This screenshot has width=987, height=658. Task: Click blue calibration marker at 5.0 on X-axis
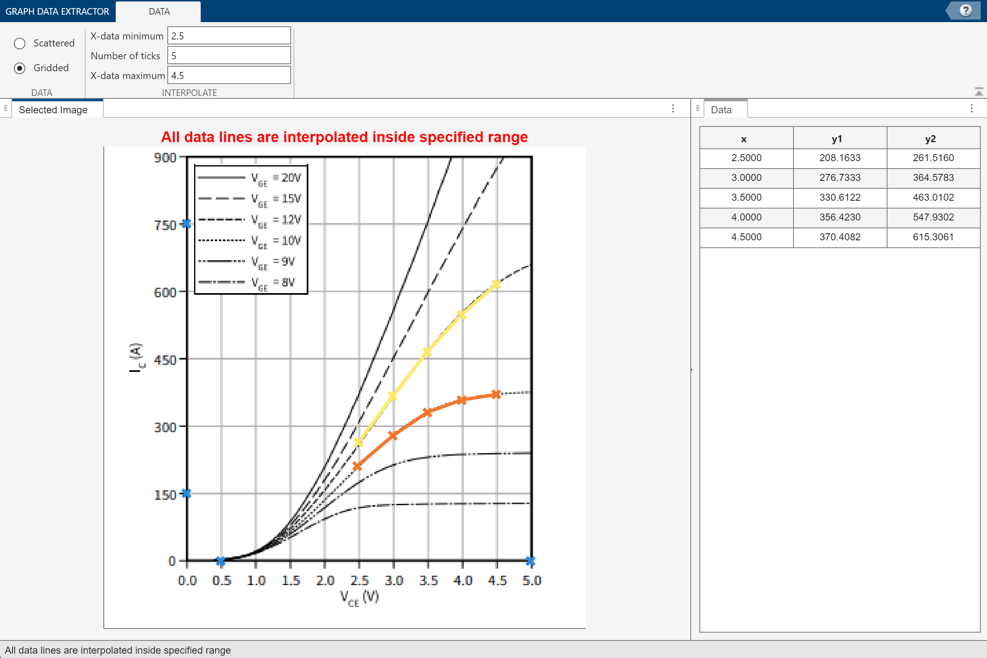[x=530, y=562]
